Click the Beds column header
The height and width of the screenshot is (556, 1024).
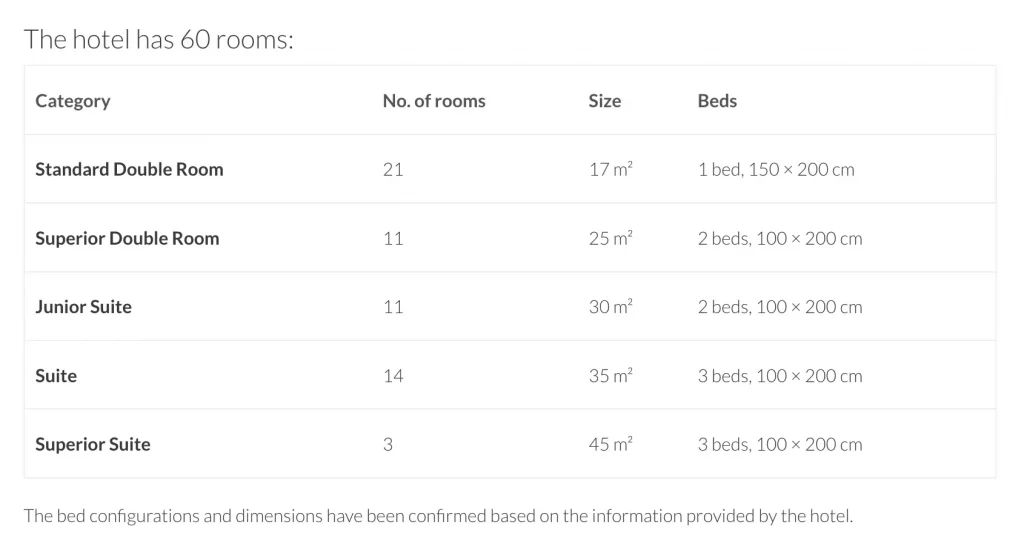point(717,101)
